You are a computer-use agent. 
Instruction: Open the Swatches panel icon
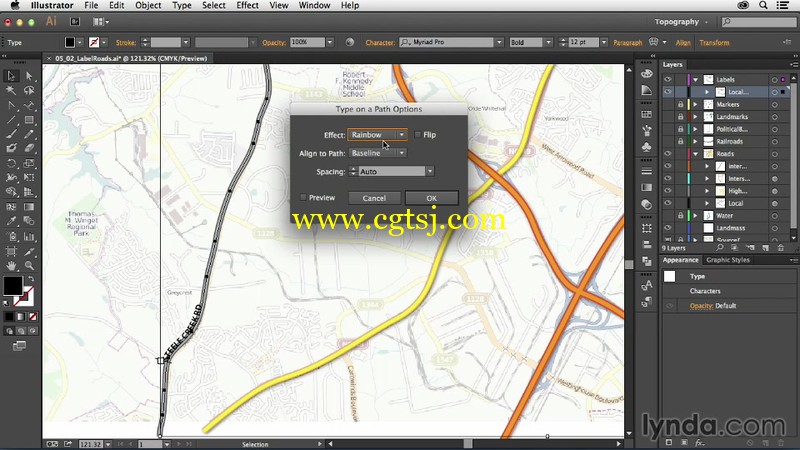pyautogui.click(x=646, y=114)
